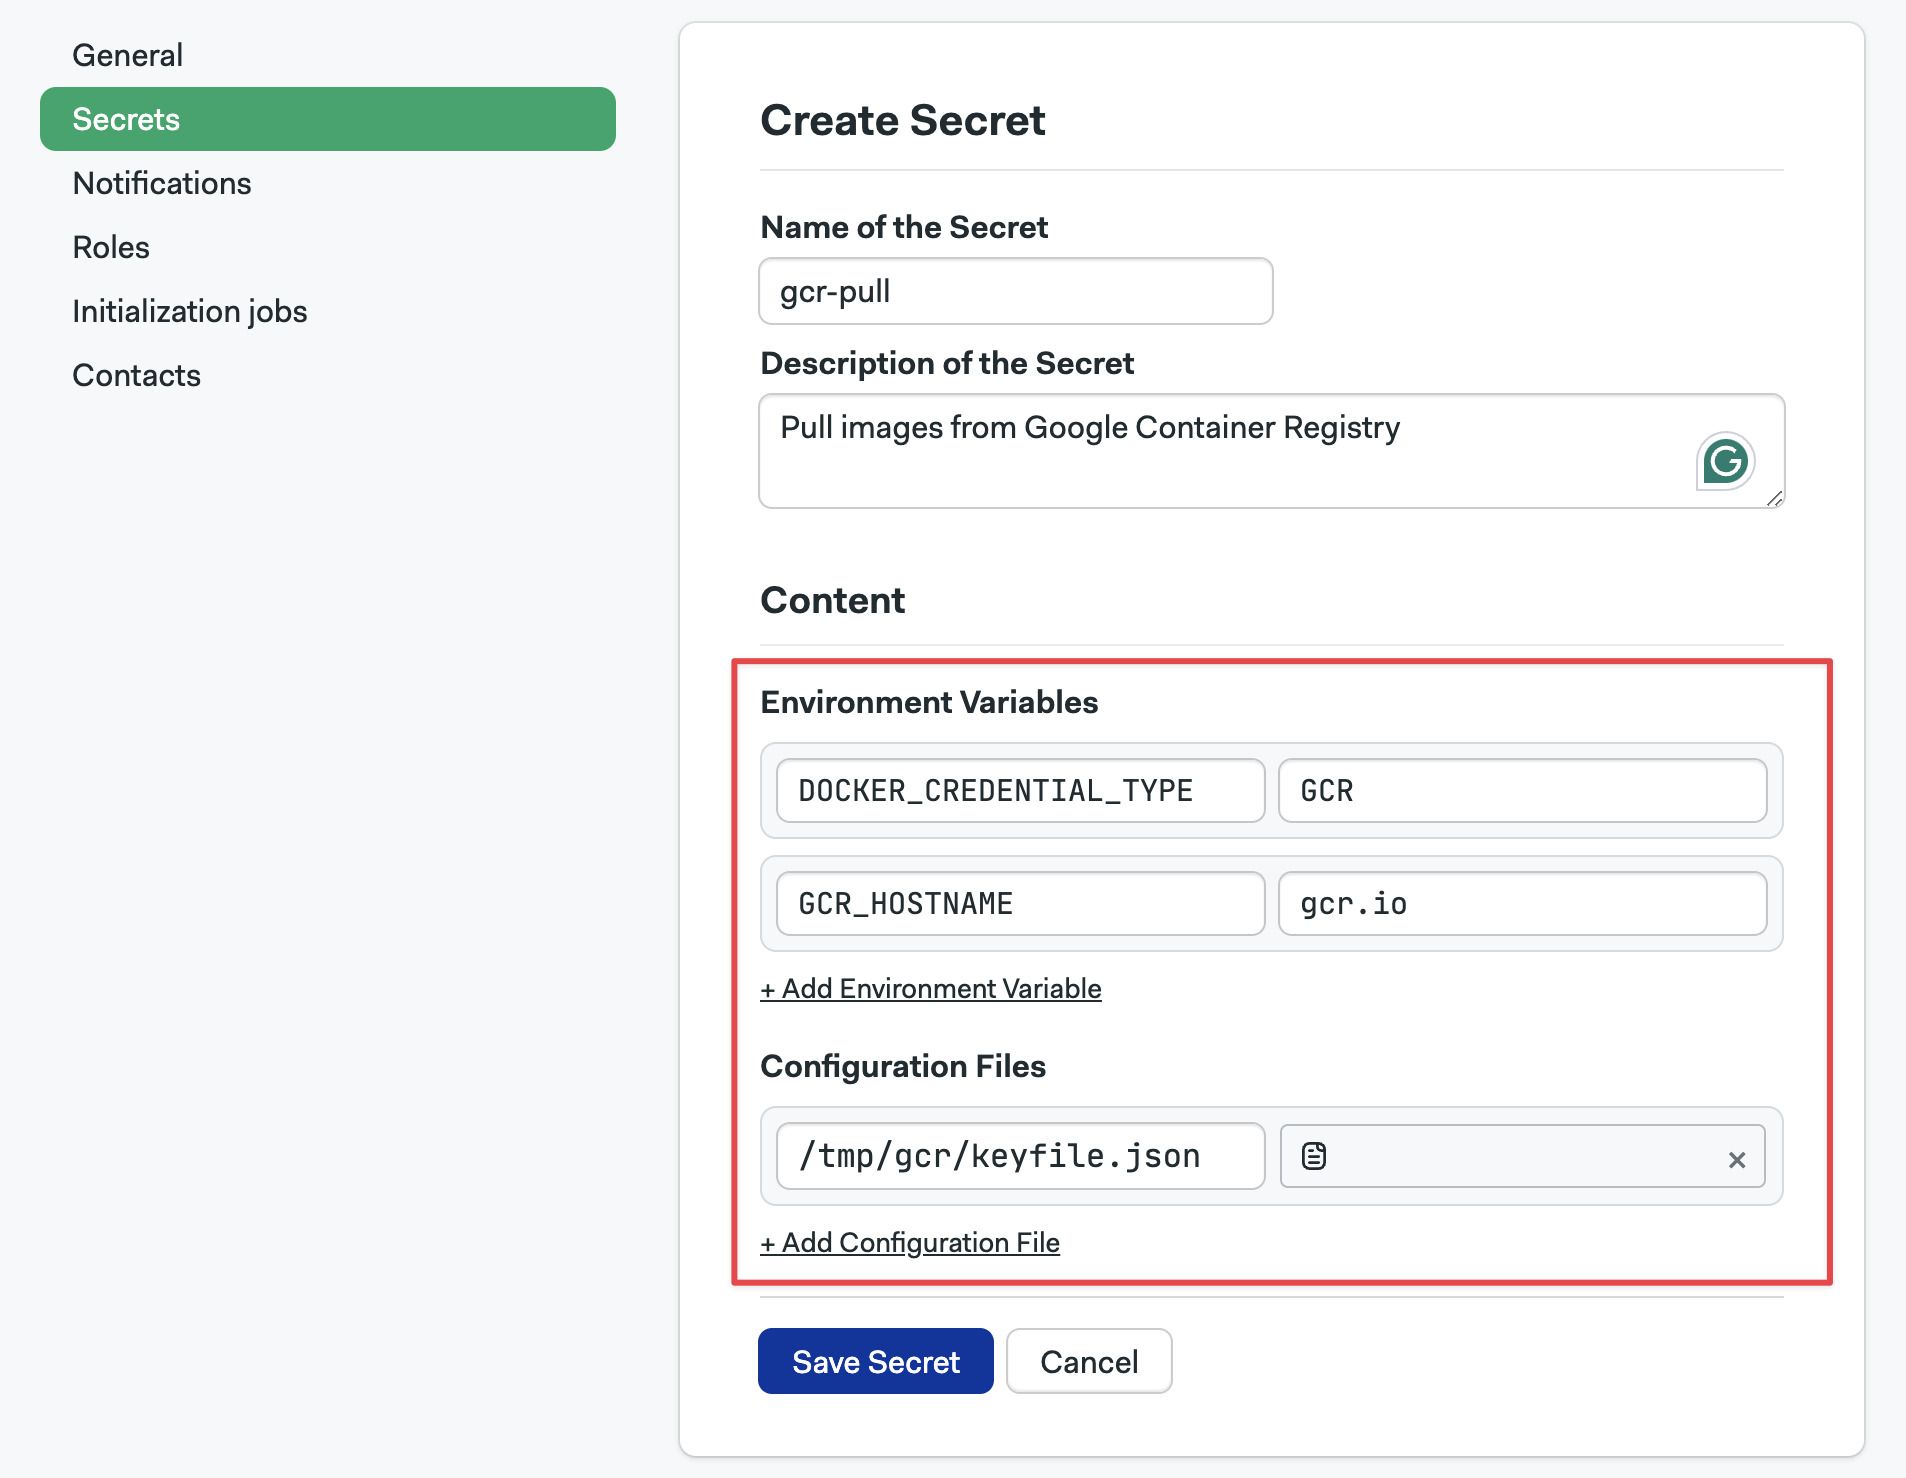Open the General settings section
Image resolution: width=1906 pixels, height=1478 pixels.
tap(127, 55)
